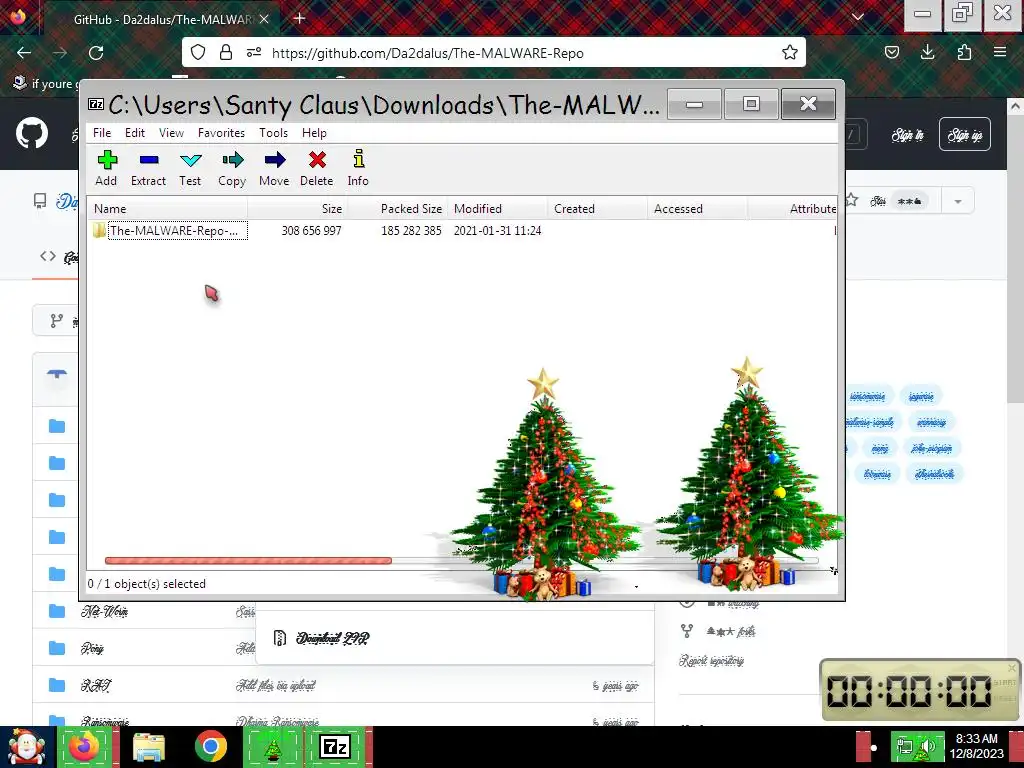Expand the list all tabs chevron

858,18
